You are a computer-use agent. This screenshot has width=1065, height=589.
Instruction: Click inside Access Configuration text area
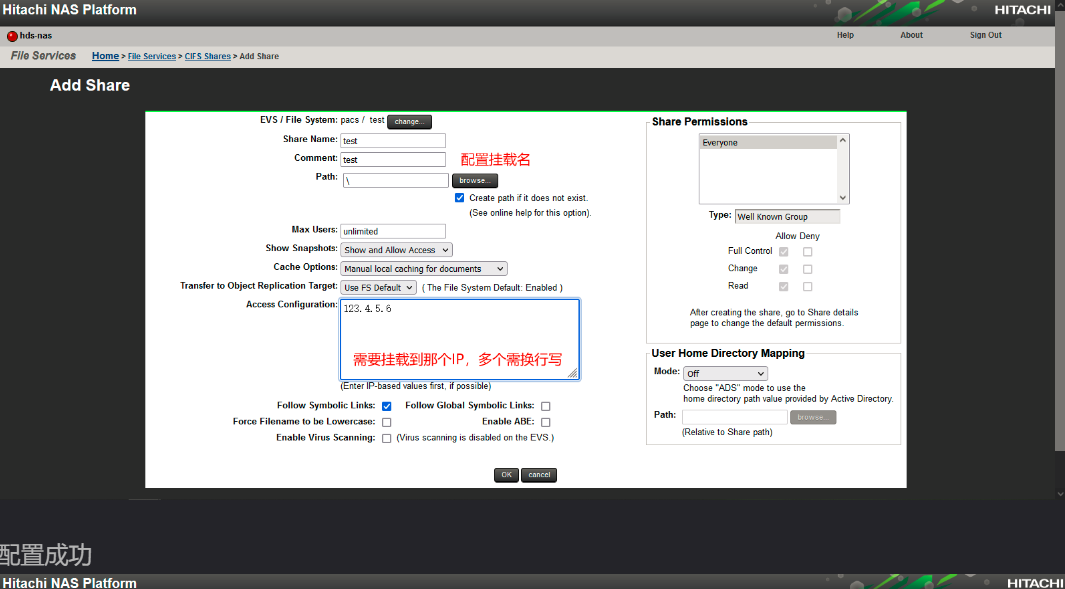(460, 339)
